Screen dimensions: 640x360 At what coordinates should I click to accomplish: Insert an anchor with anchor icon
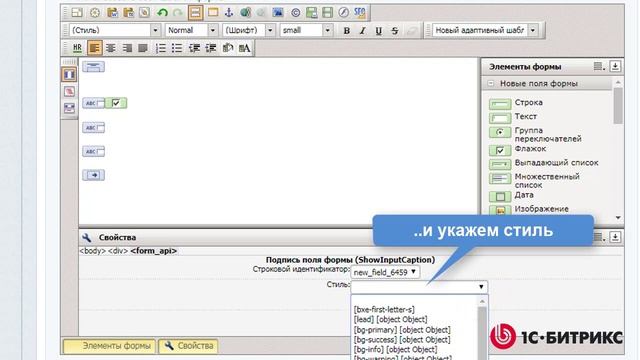[229, 13]
